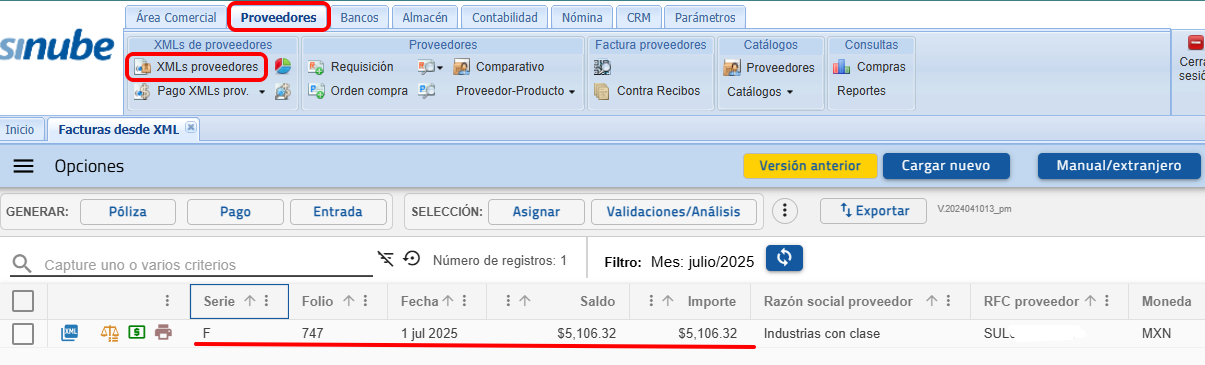Generate Póliza button

tap(128, 211)
